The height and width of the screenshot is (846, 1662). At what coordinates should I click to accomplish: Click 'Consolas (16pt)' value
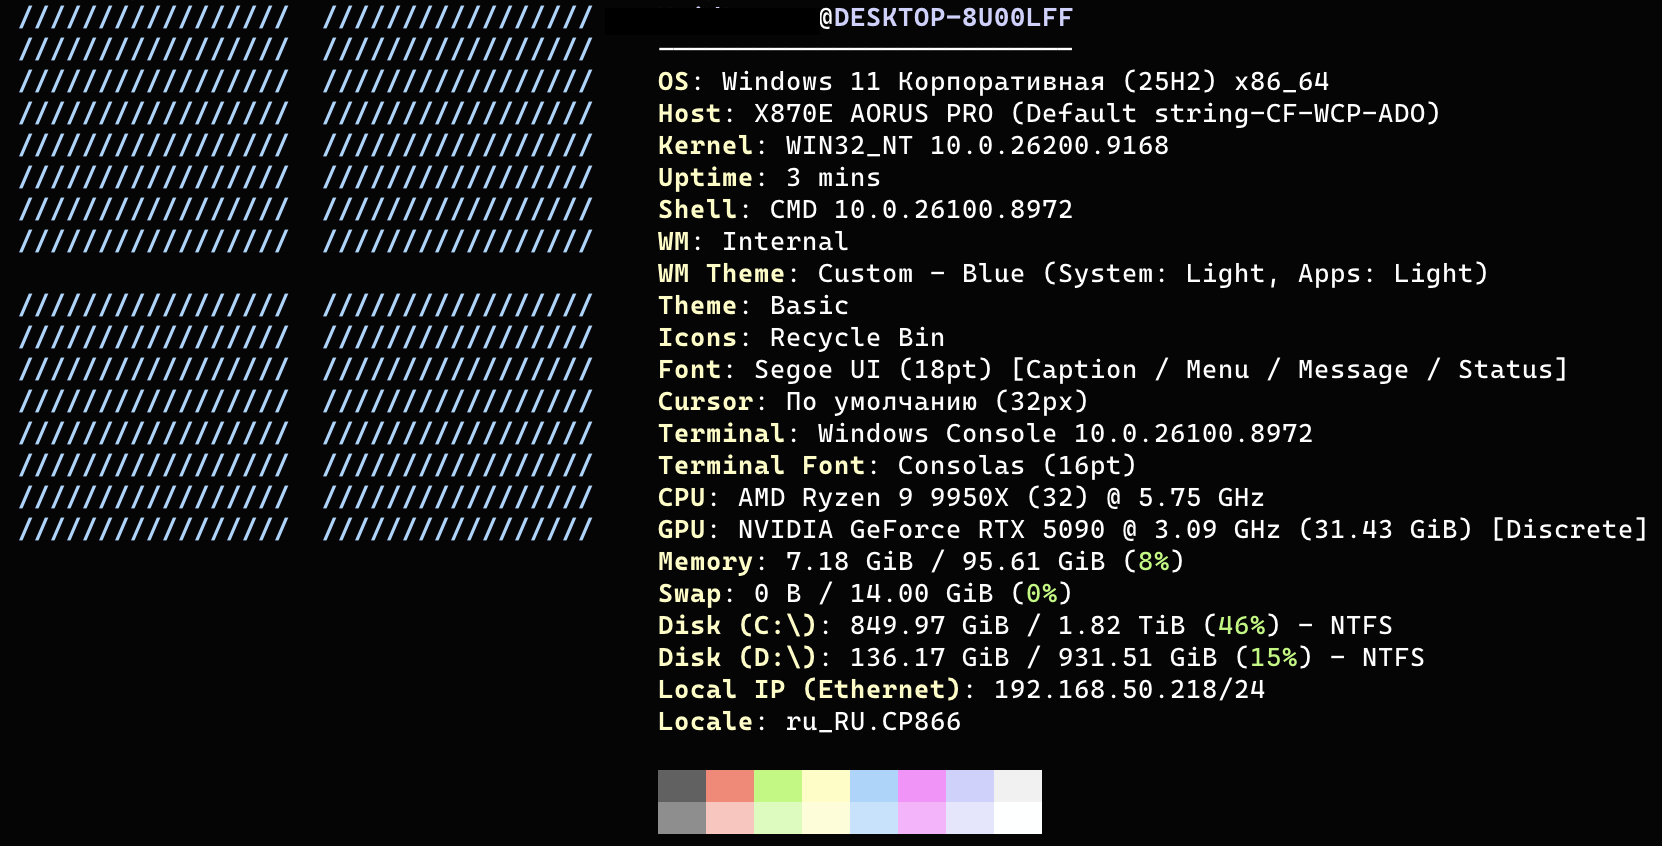(x=1017, y=466)
